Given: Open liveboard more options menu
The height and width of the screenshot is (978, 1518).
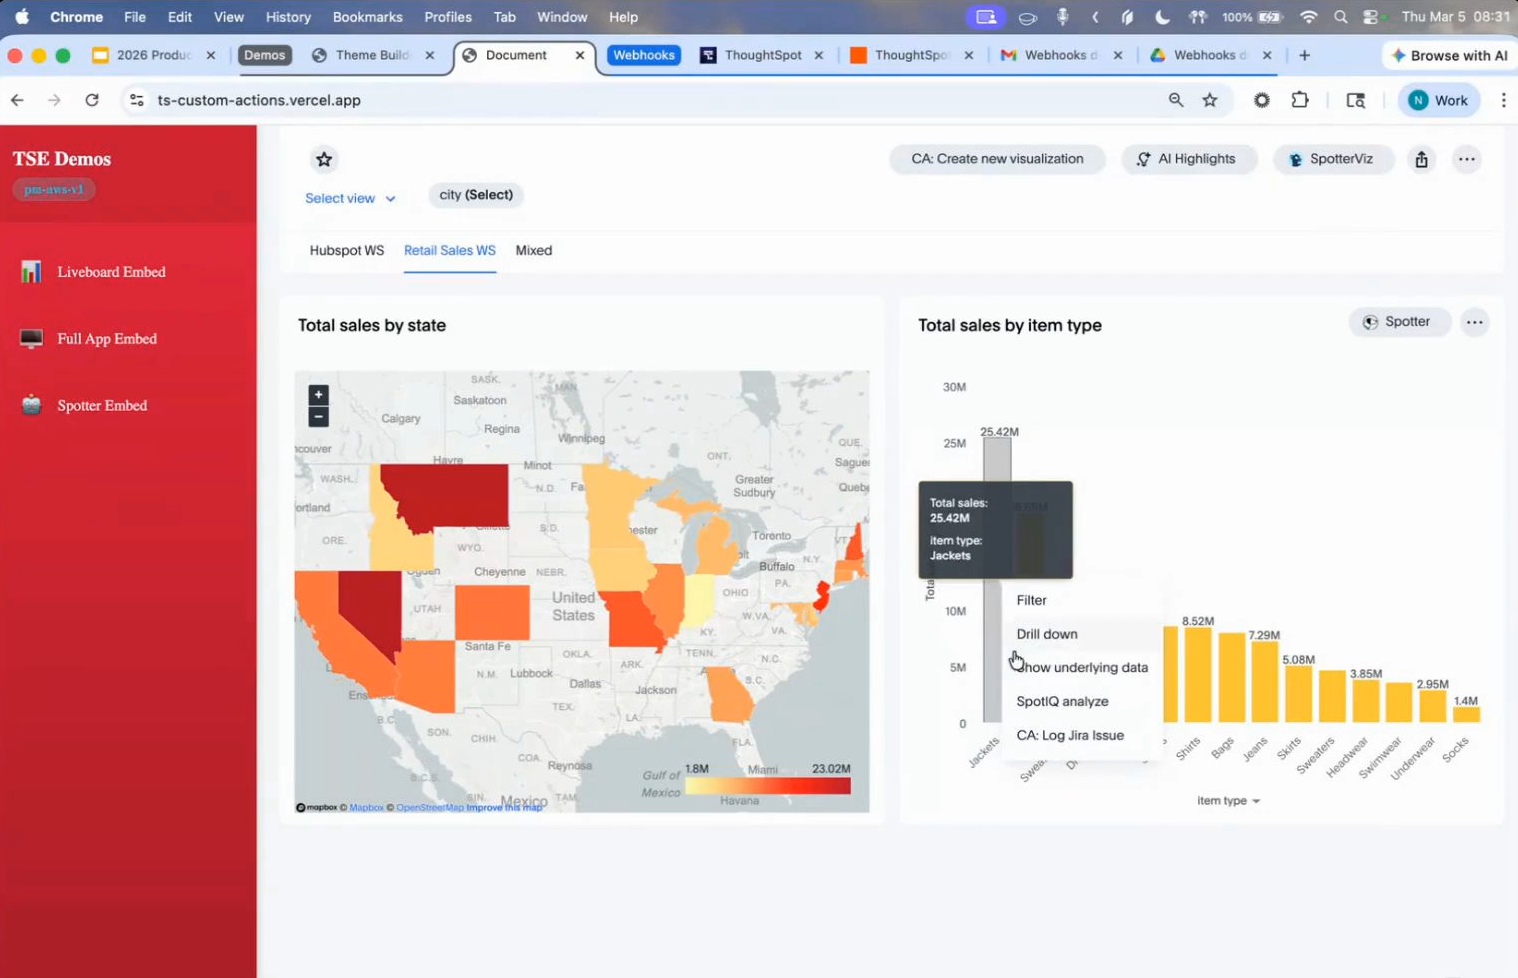Looking at the screenshot, I should [1466, 160].
